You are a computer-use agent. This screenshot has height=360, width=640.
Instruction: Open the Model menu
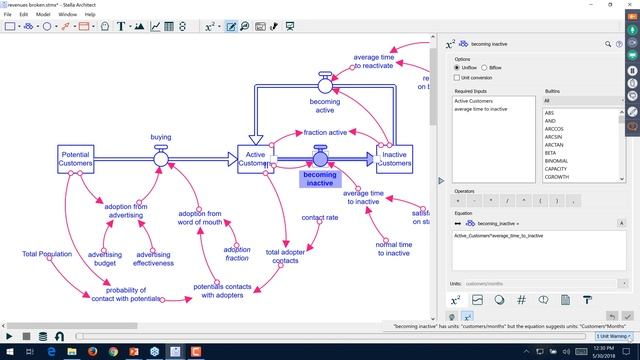(x=43, y=14)
